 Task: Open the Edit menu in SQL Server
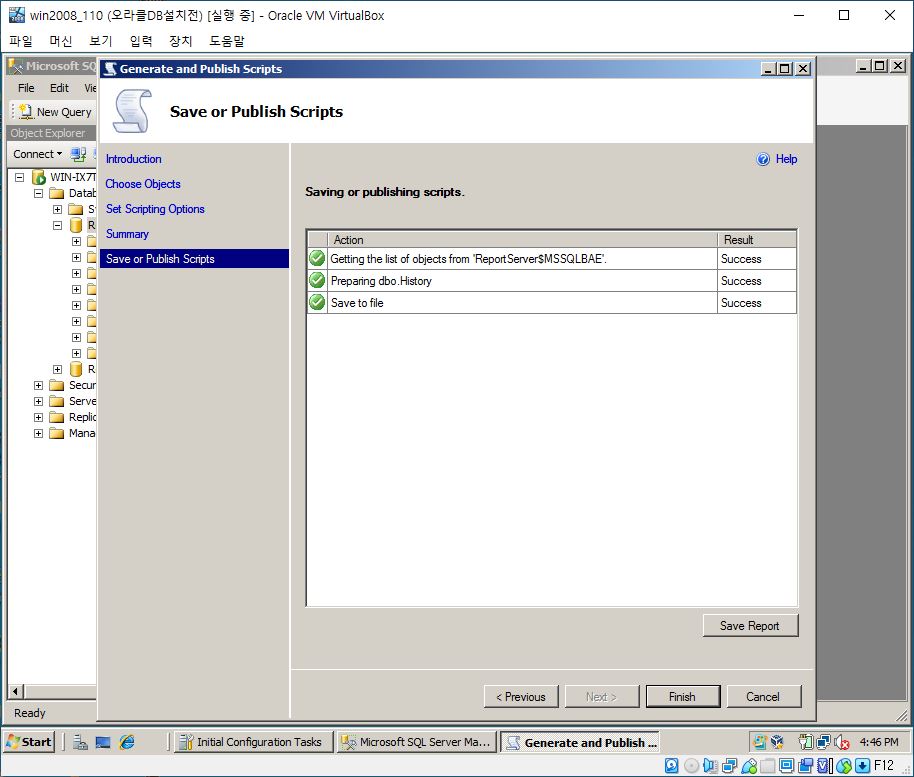tap(59, 88)
